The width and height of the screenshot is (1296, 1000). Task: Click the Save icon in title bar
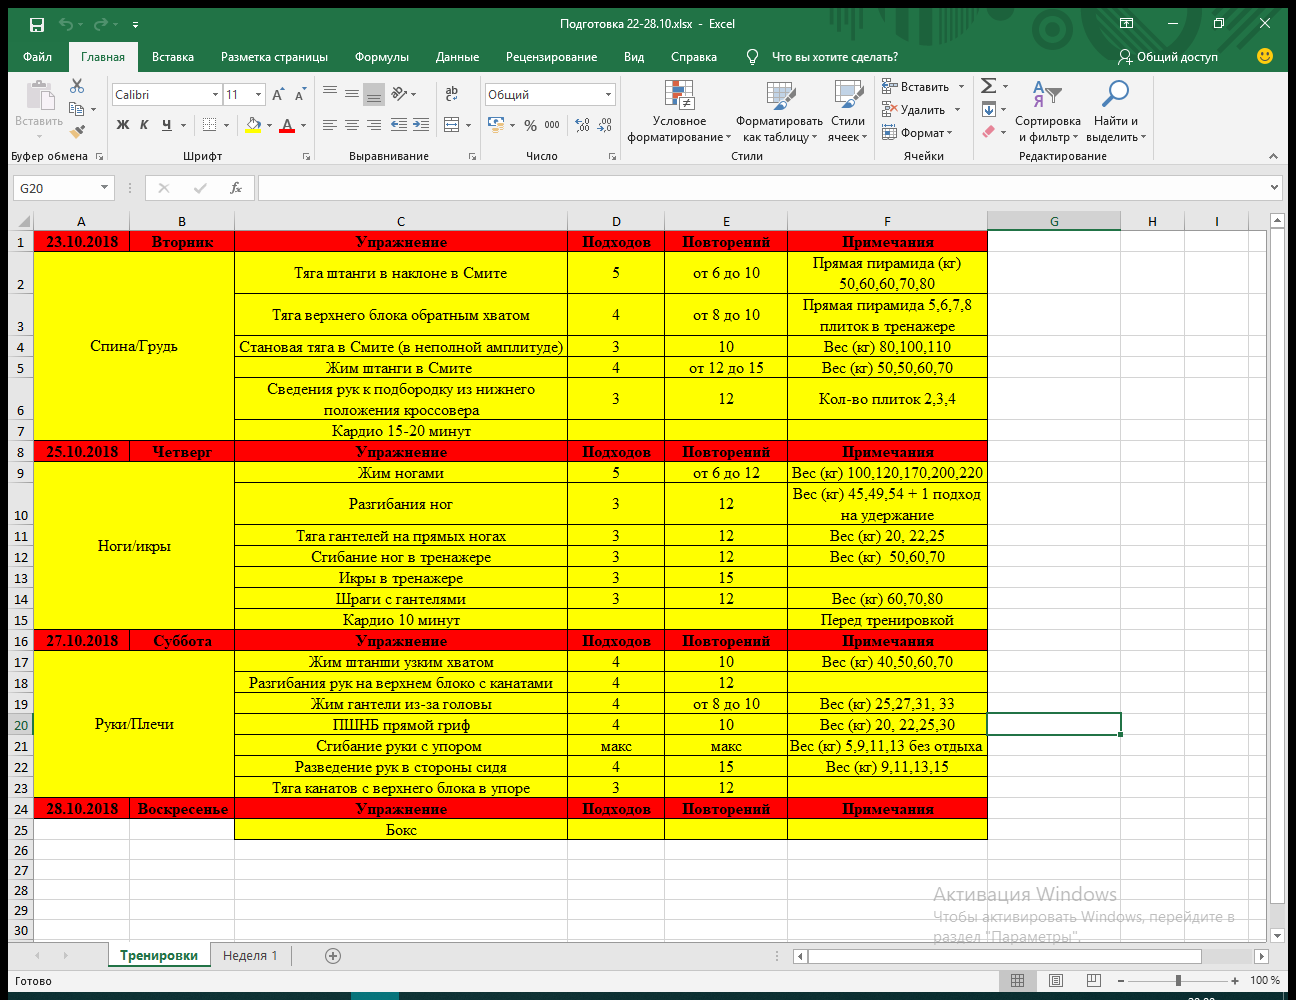click(37, 24)
